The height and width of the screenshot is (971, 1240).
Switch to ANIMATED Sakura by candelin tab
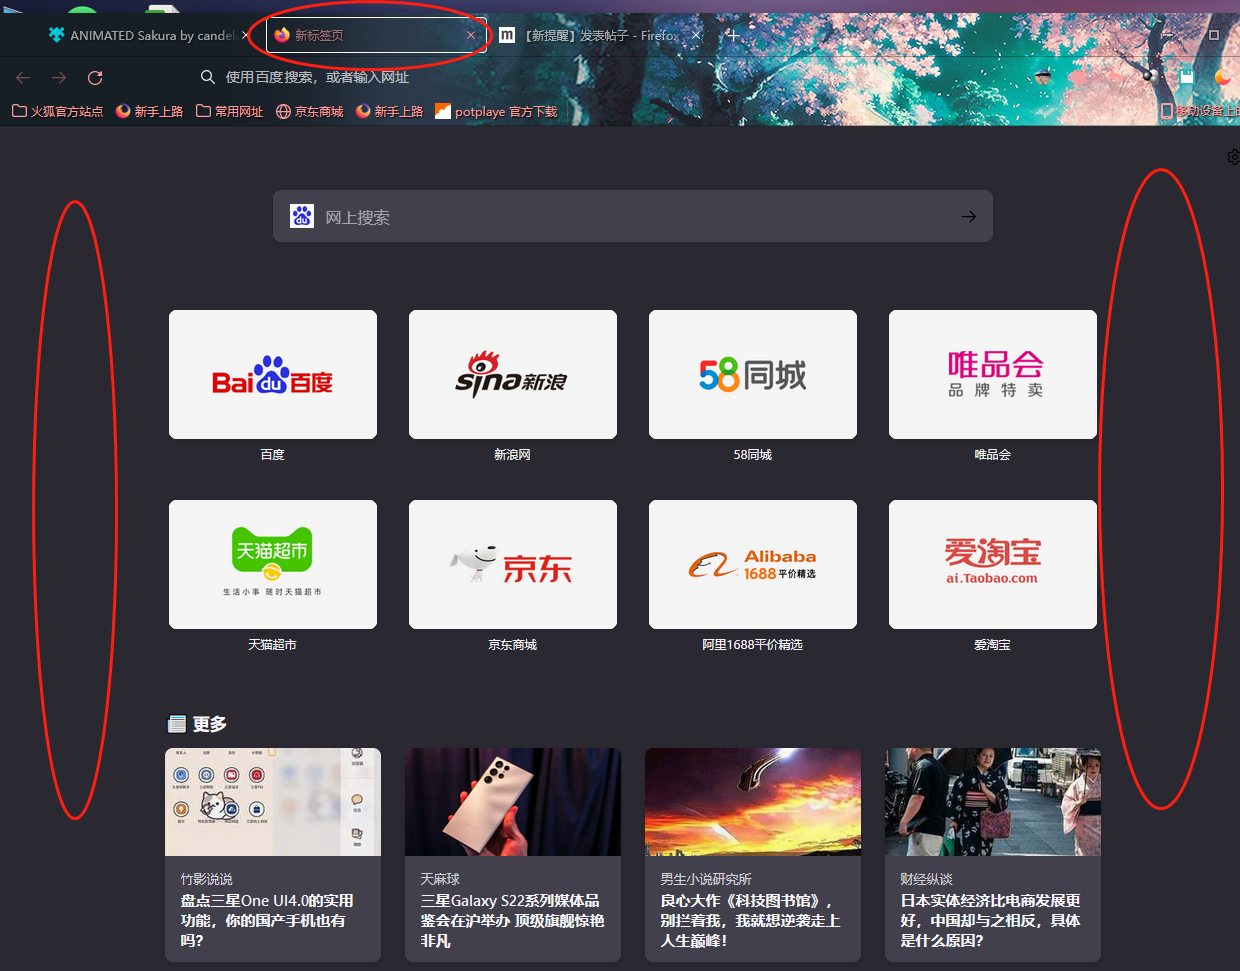click(x=148, y=35)
